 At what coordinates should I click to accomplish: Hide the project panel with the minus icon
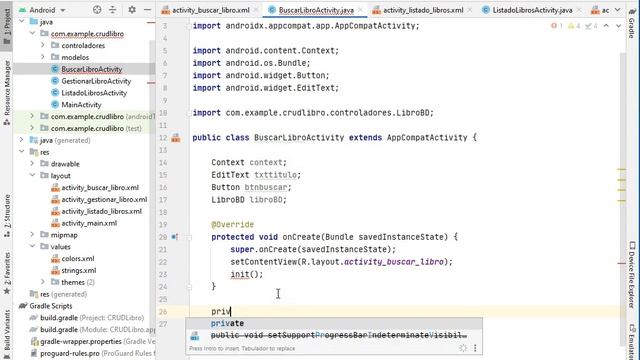[147, 10]
